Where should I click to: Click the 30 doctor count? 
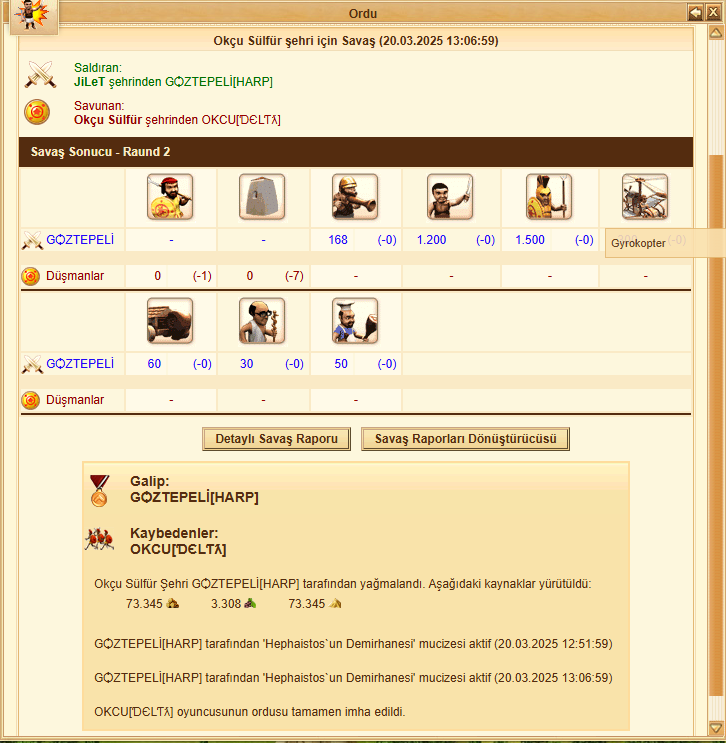pyautogui.click(x=246, y=364)
